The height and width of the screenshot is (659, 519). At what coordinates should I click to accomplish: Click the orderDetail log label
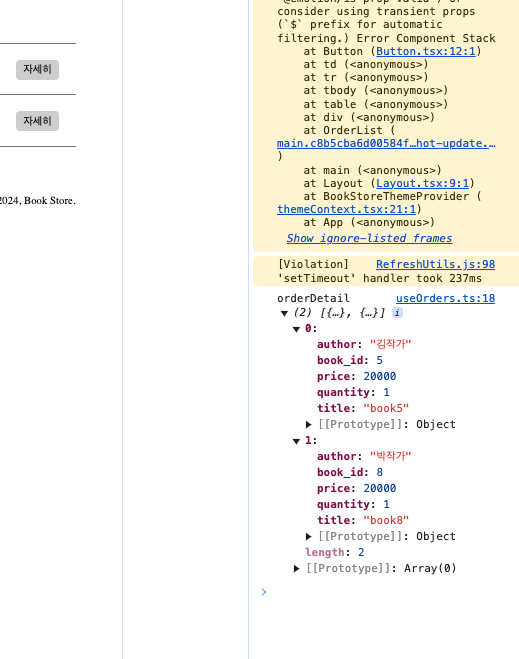pos(313,298)
